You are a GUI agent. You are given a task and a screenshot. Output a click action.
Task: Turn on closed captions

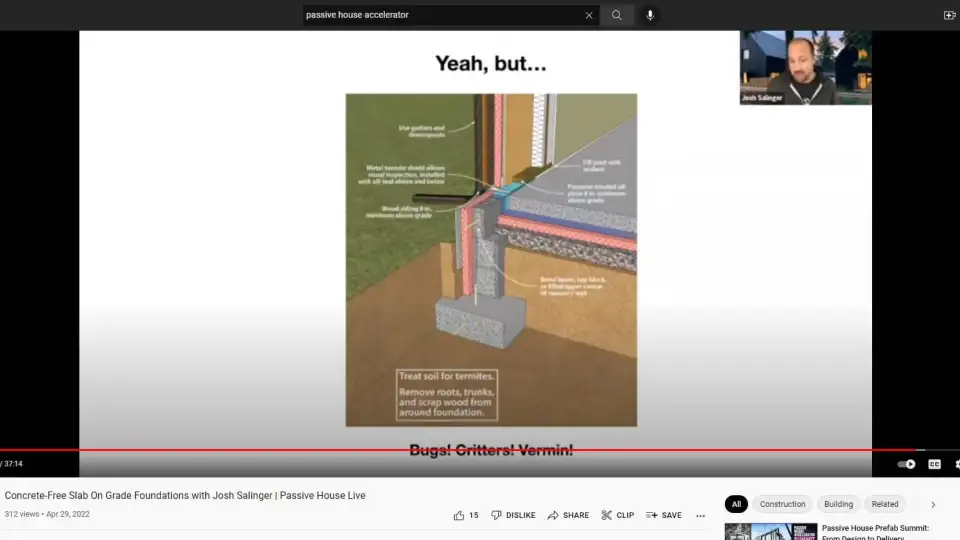[x=934, y=464]
